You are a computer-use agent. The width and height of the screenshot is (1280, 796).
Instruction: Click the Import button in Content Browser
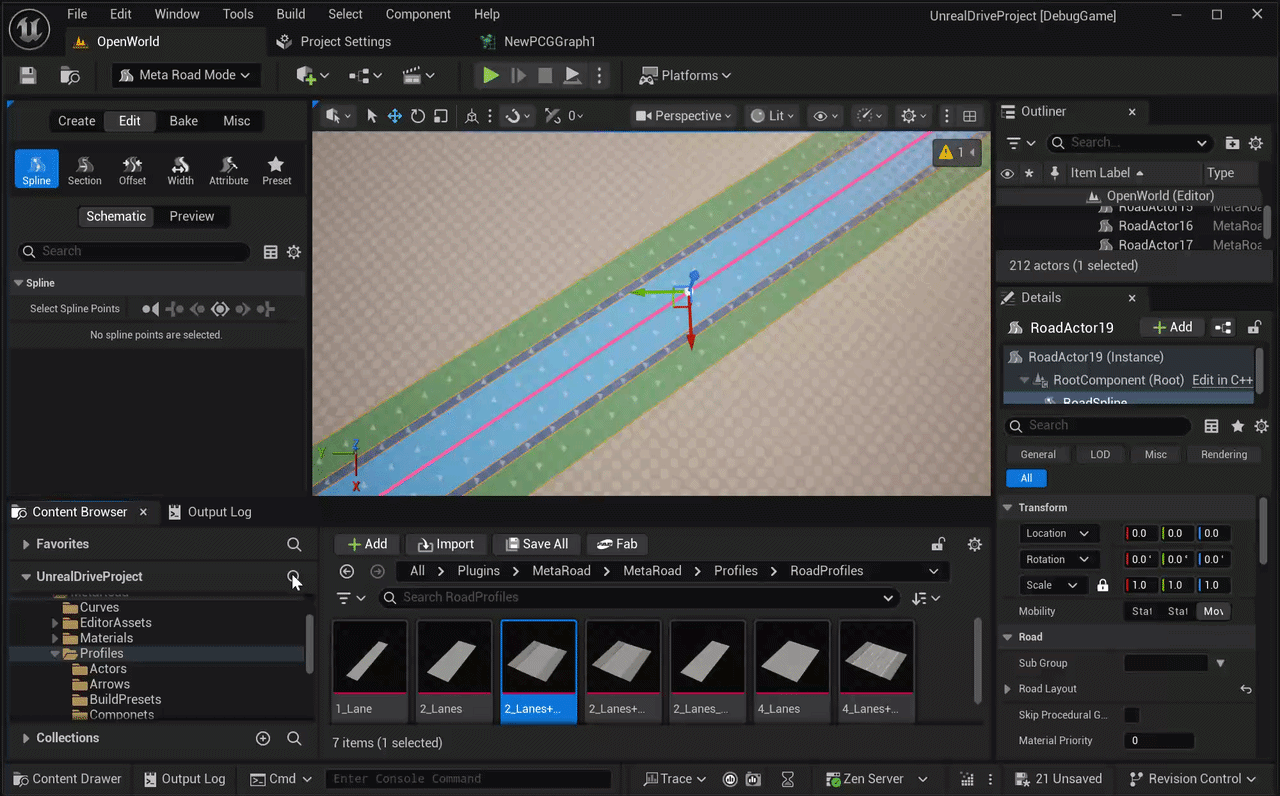click(445, 544)
